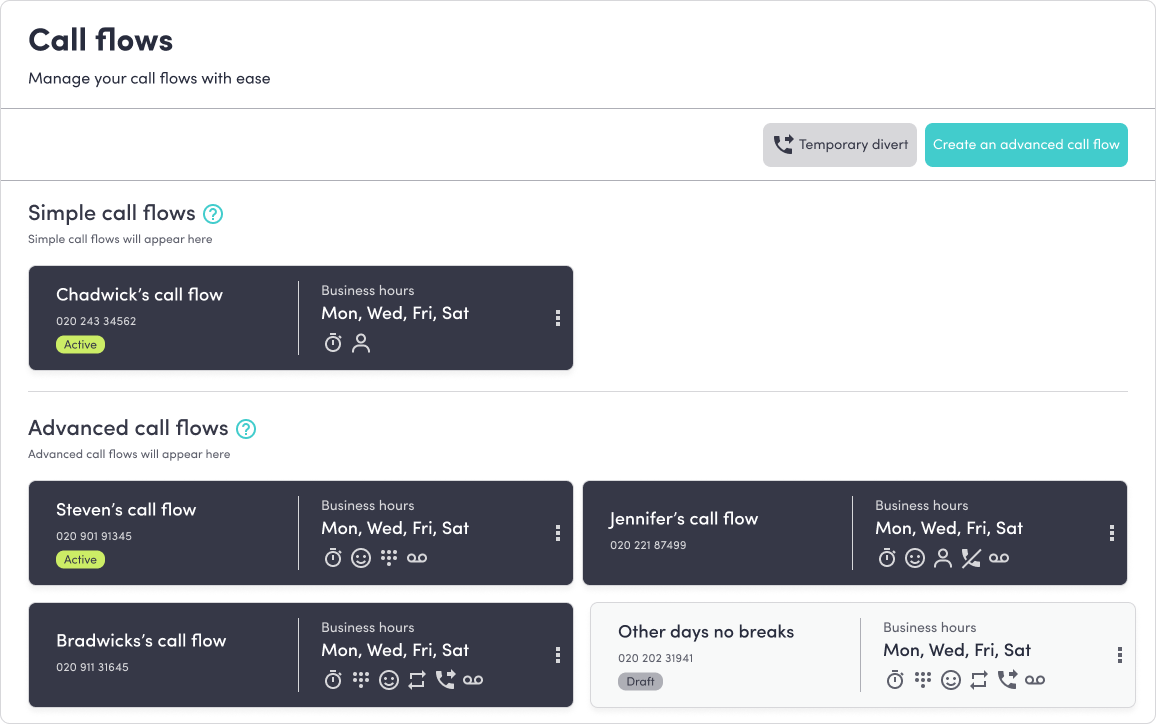Expand Bradwicks's call flow kebab menu
Screen dimensions: 1156x724
(557, 655)
